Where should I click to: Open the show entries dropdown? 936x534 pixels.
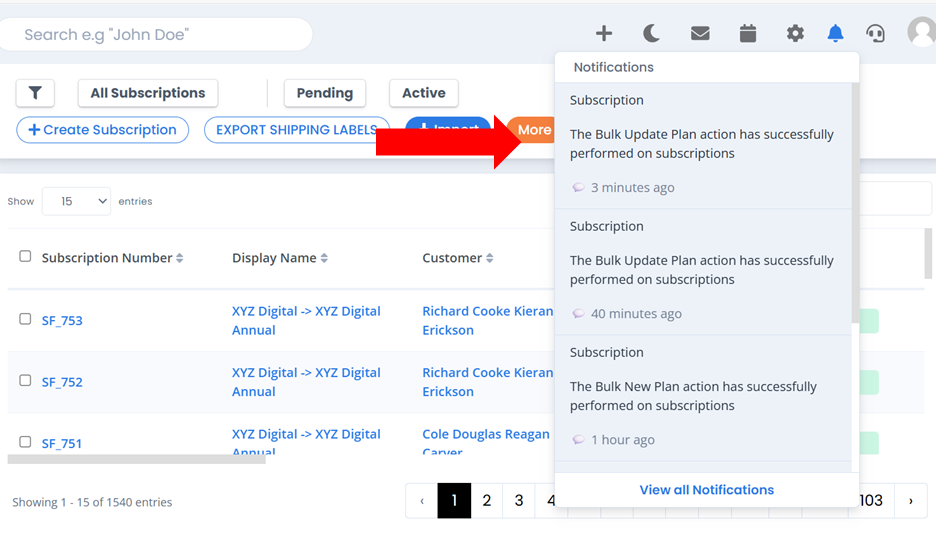[76, 201]
